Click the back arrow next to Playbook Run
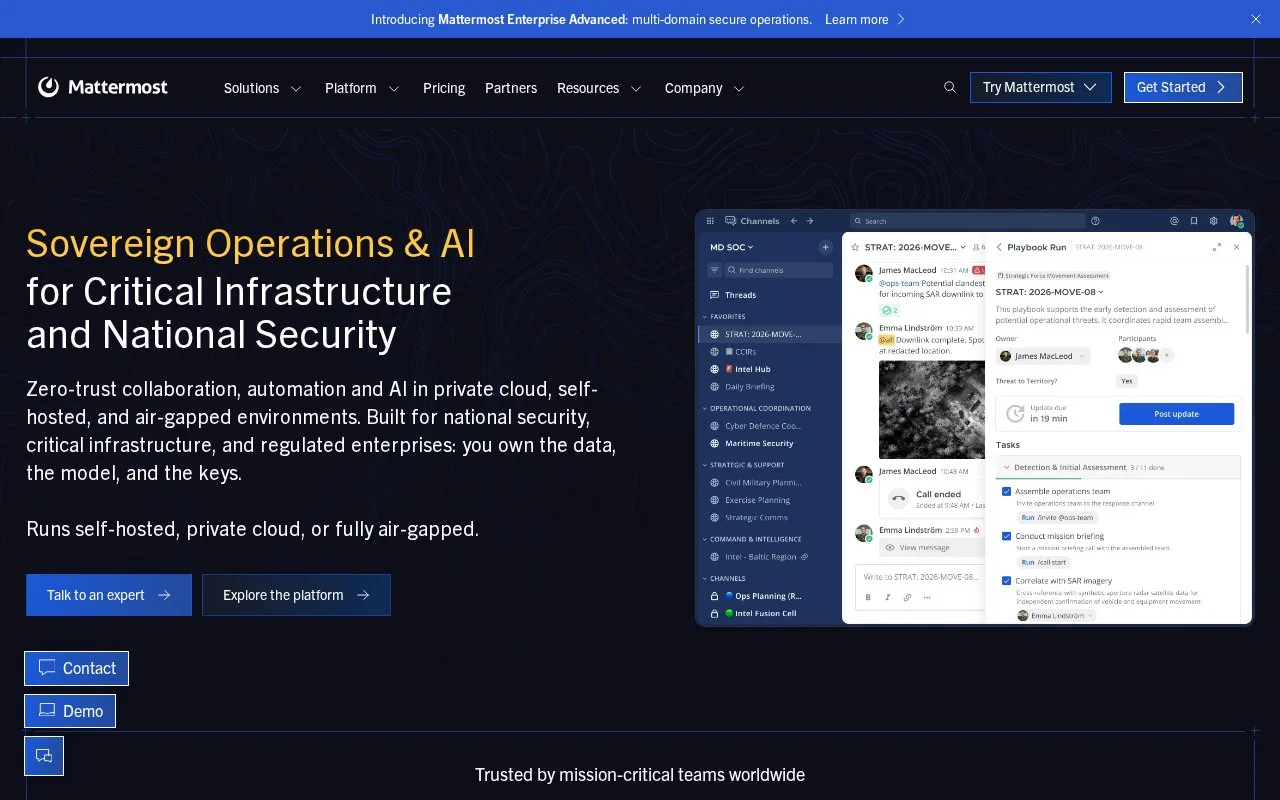Viewport: 1280px width, 800px height. pyautogui.click(x=999, y=247)
